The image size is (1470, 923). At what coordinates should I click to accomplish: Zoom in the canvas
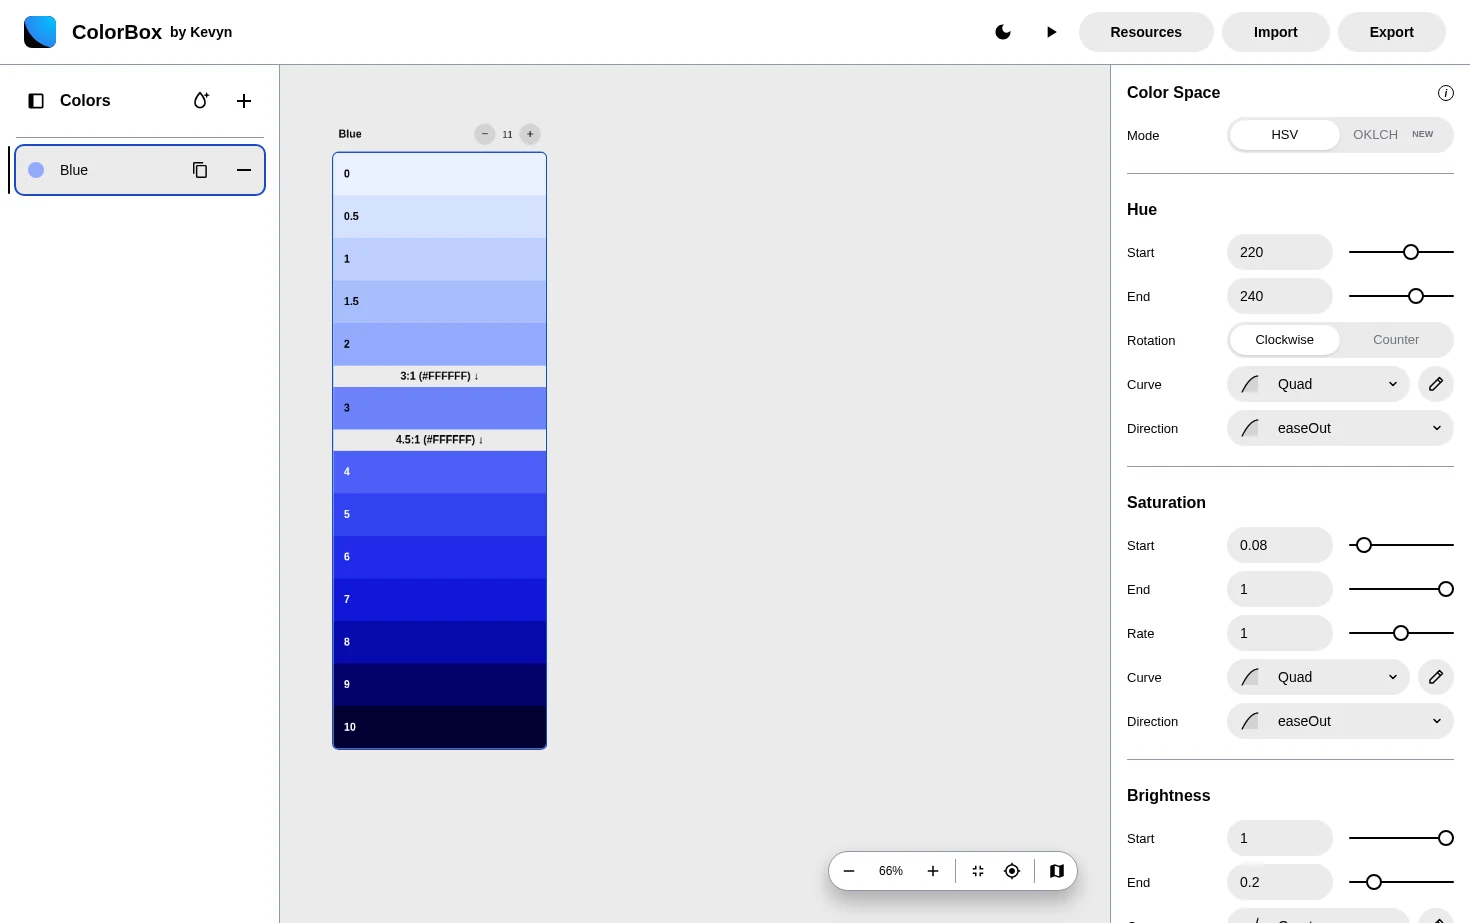point(933,871)
